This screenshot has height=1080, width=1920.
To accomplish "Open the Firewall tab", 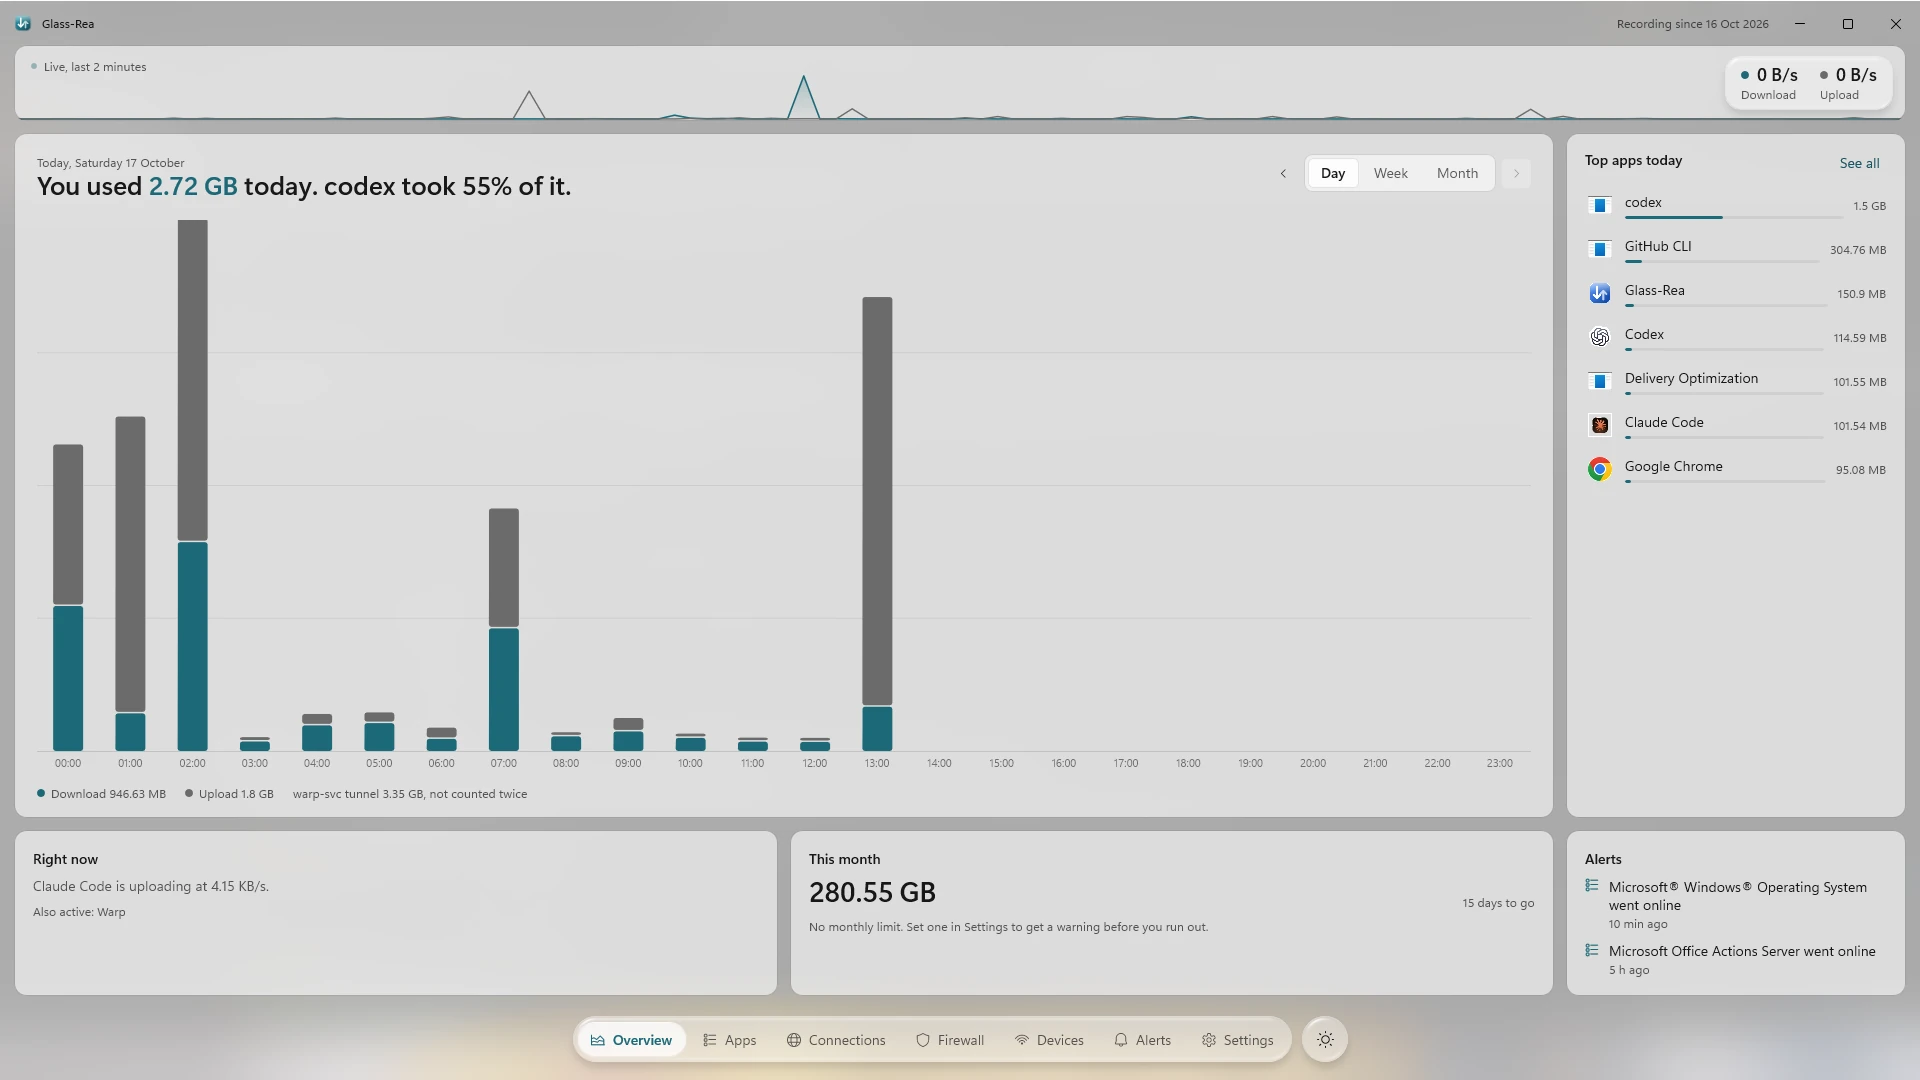I will pyautogui.click(x=950, y=1040).
